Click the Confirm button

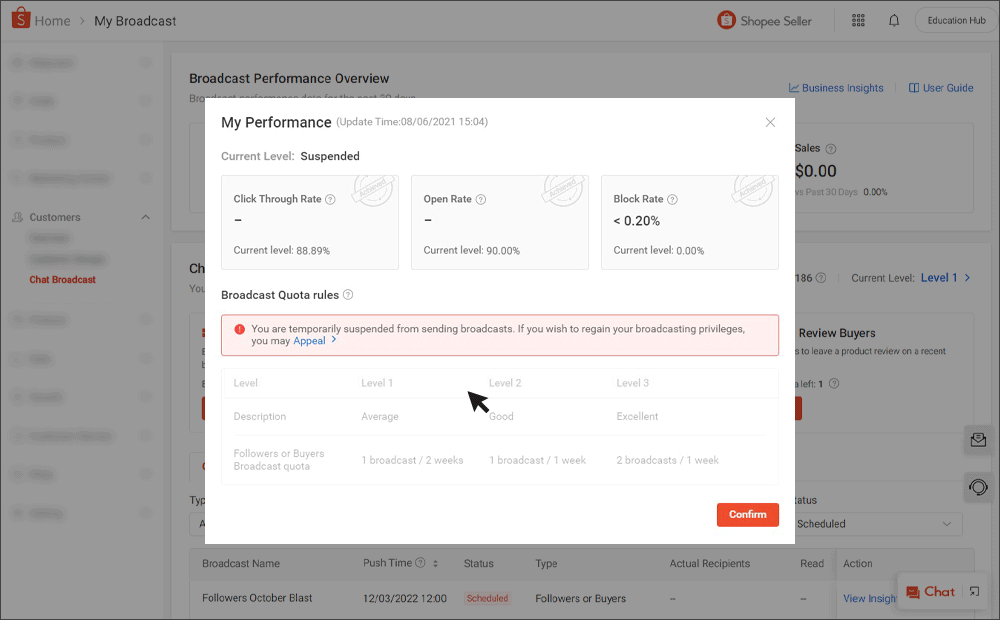click(747, 514)
